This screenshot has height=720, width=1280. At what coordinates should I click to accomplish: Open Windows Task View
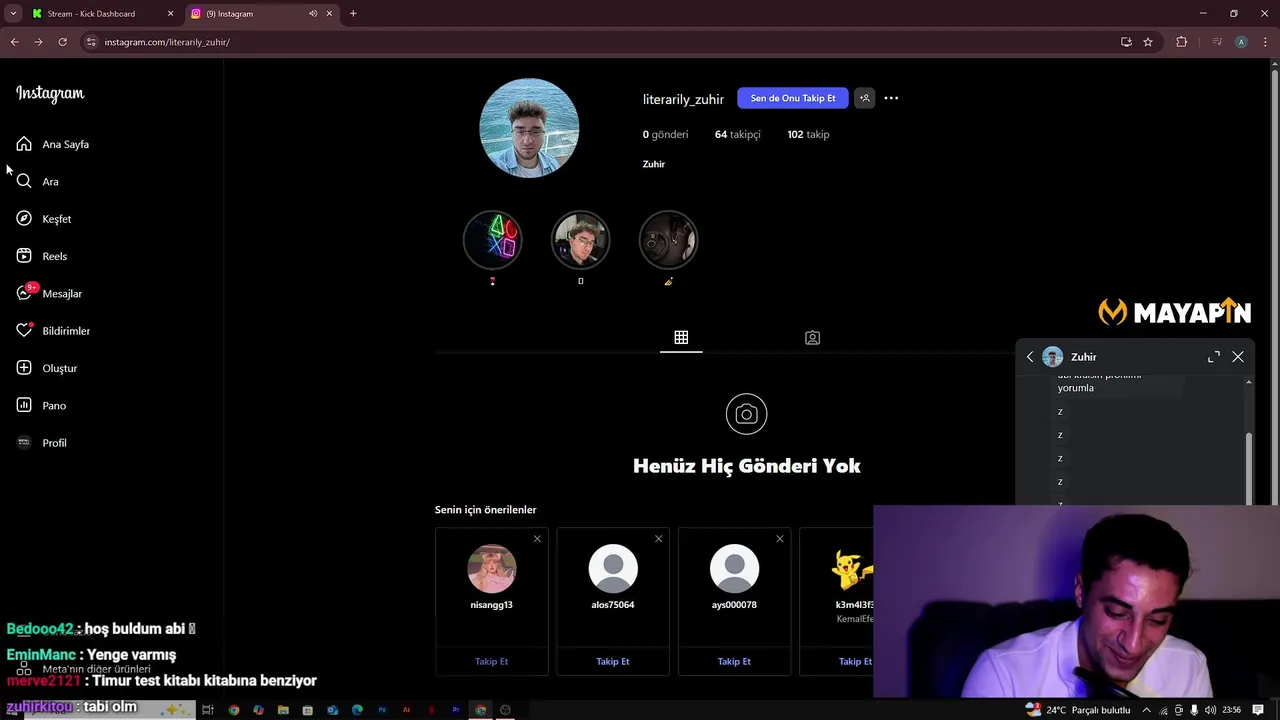[208, 710]
